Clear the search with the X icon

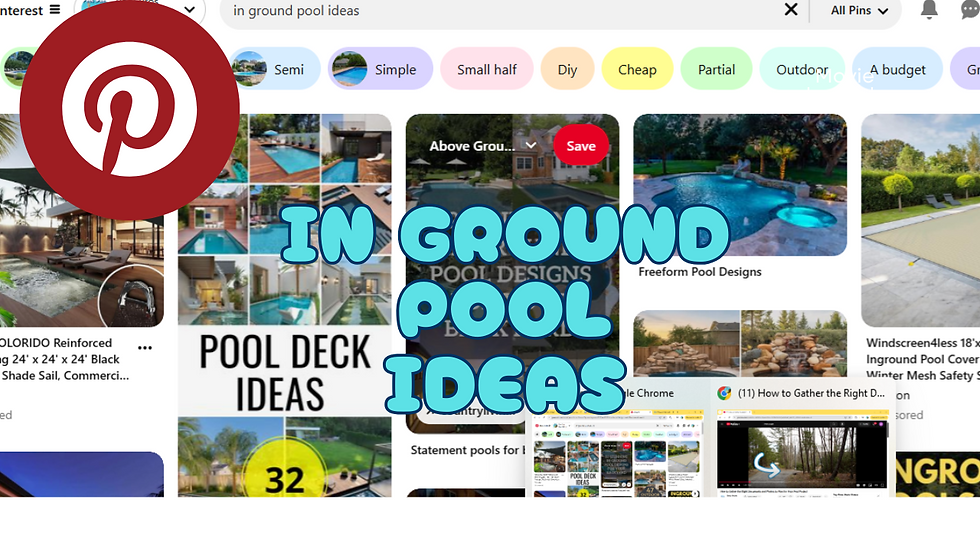(791, 9)
